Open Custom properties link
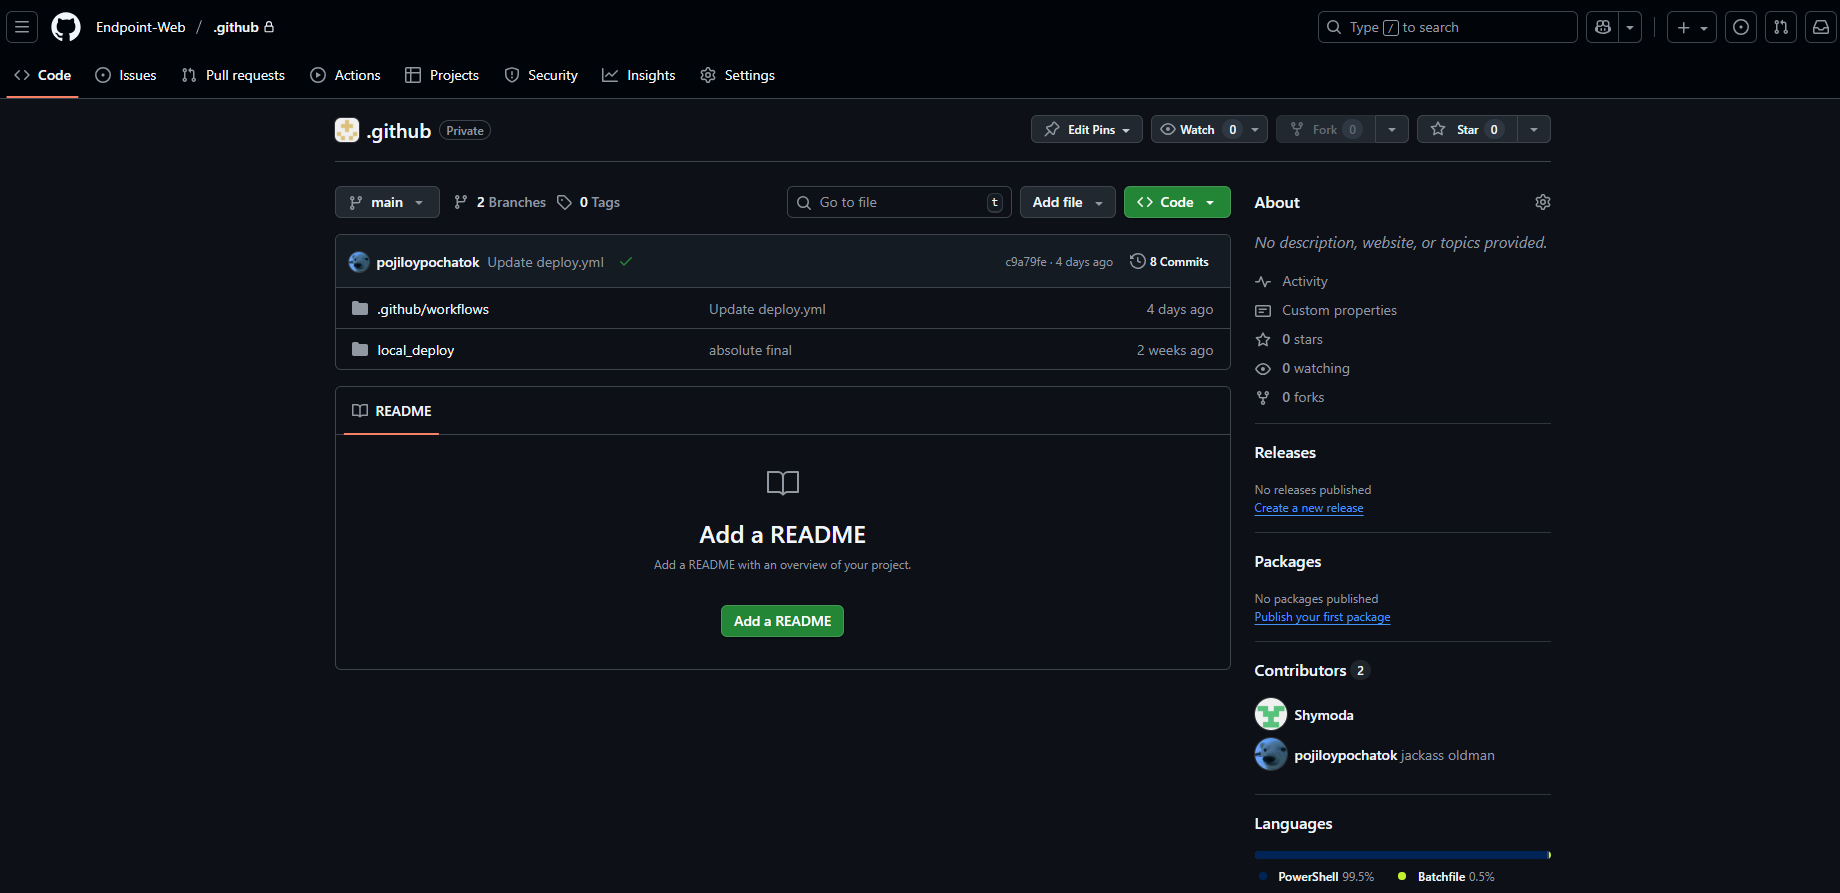This screenshot has width=1840, height=893. click(x=1326, y=311)
